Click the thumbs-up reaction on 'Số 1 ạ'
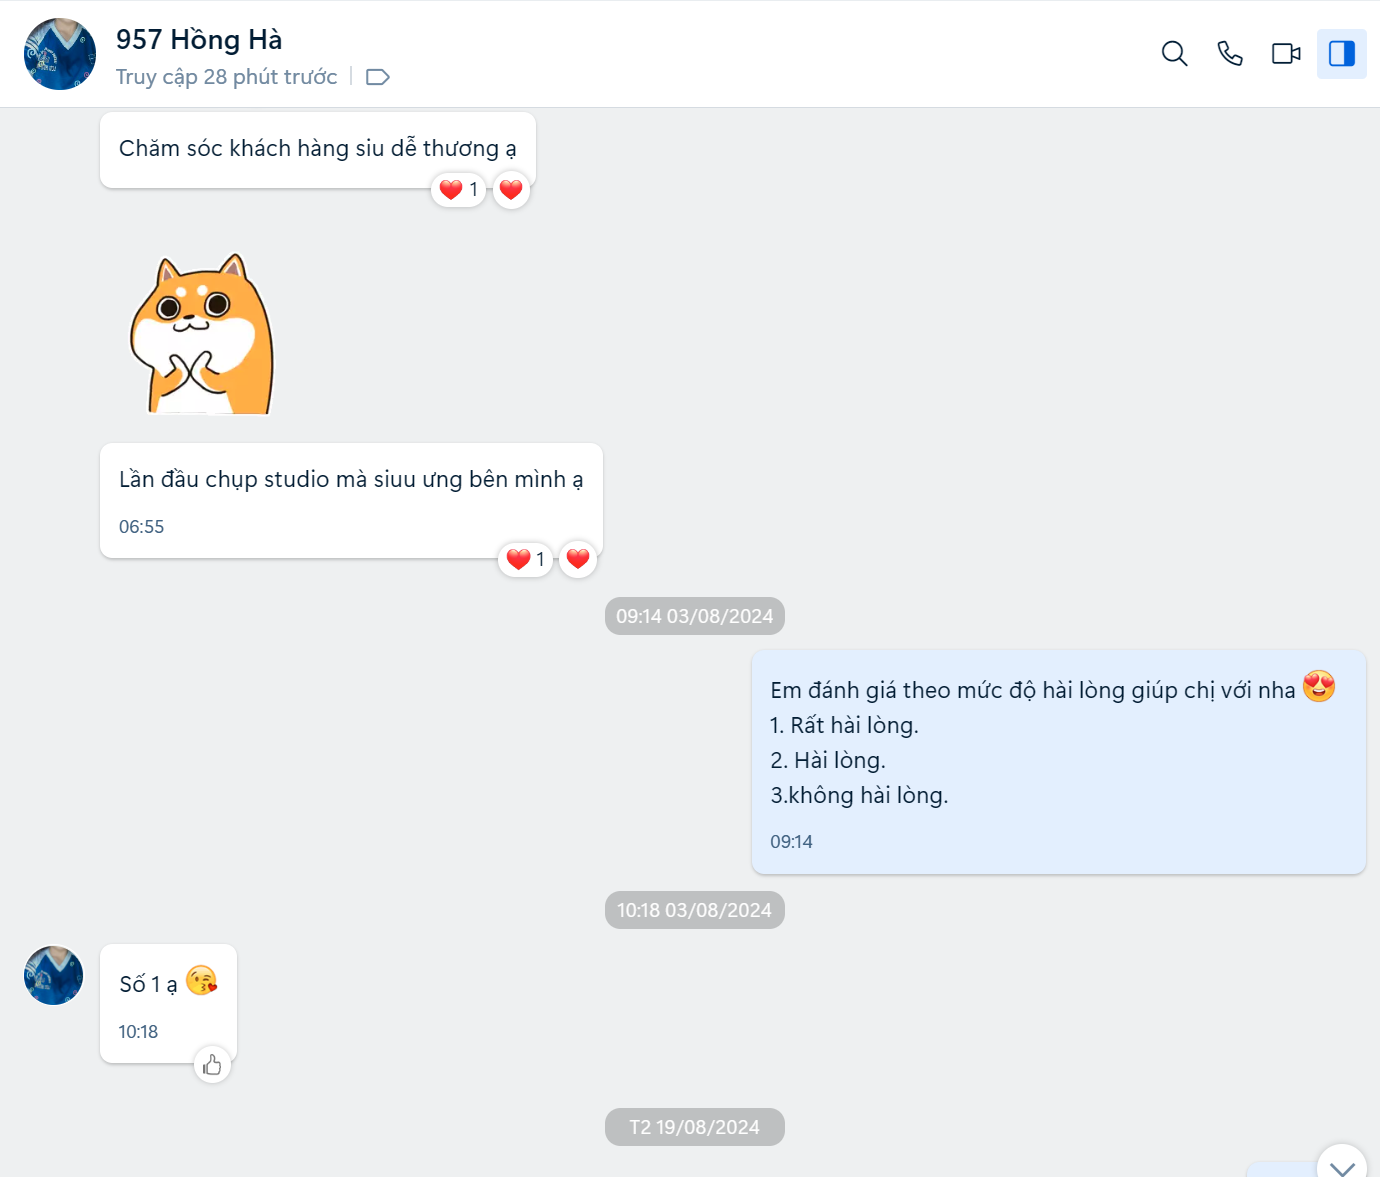 tap(212, 1065)
